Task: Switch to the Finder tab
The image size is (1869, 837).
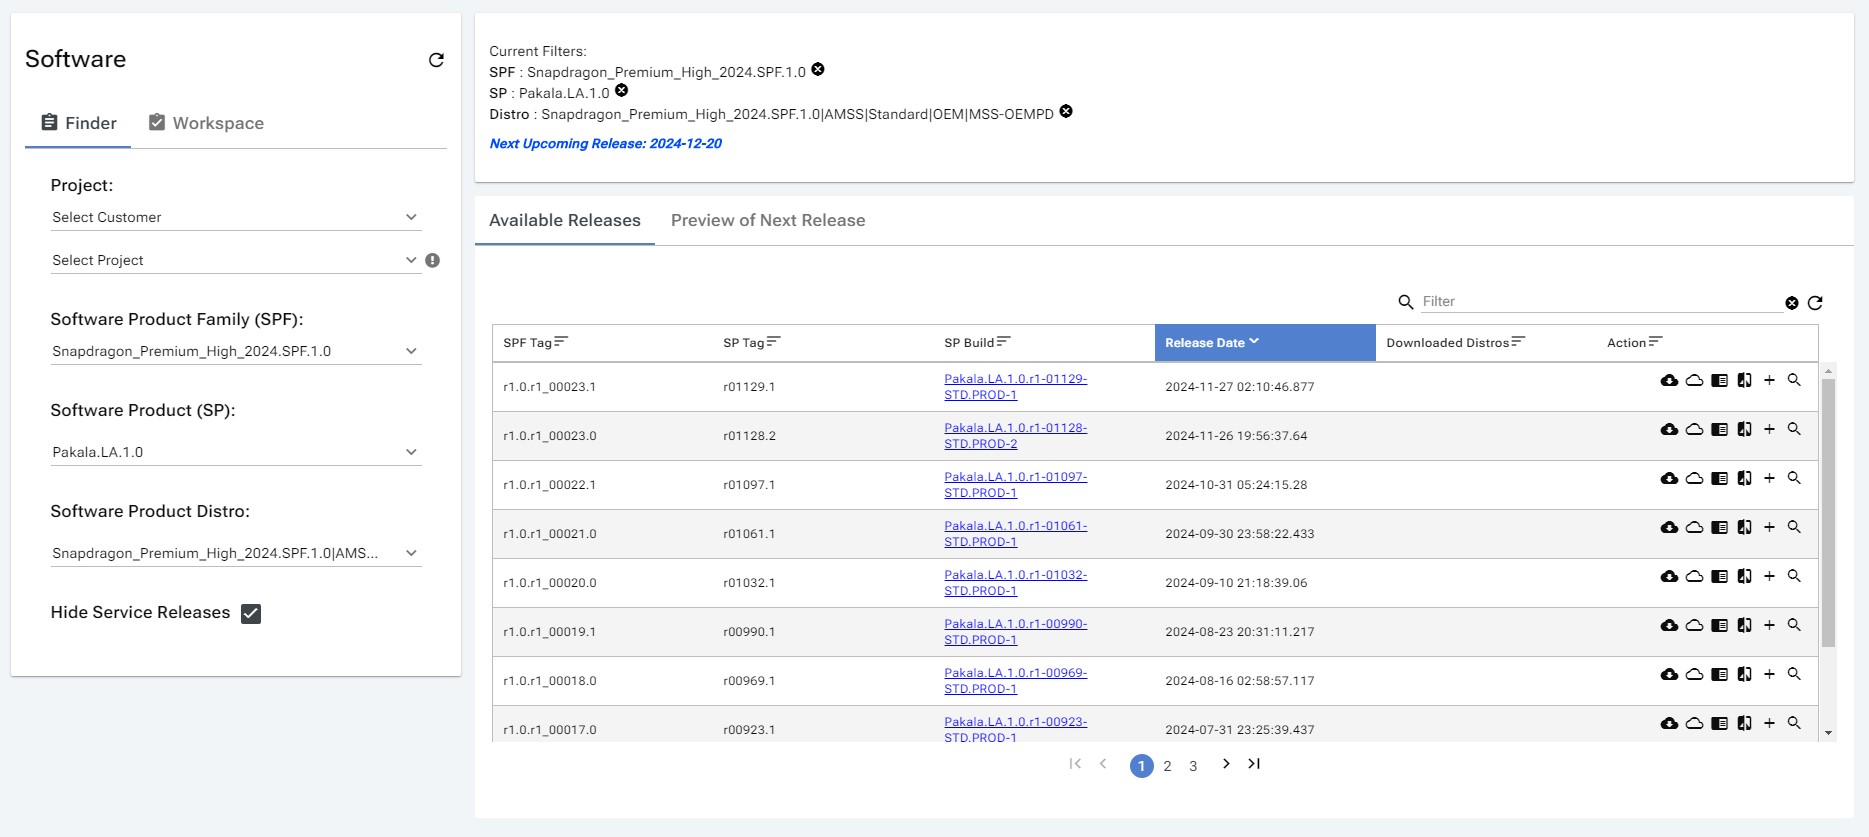Action: point(78,123)
